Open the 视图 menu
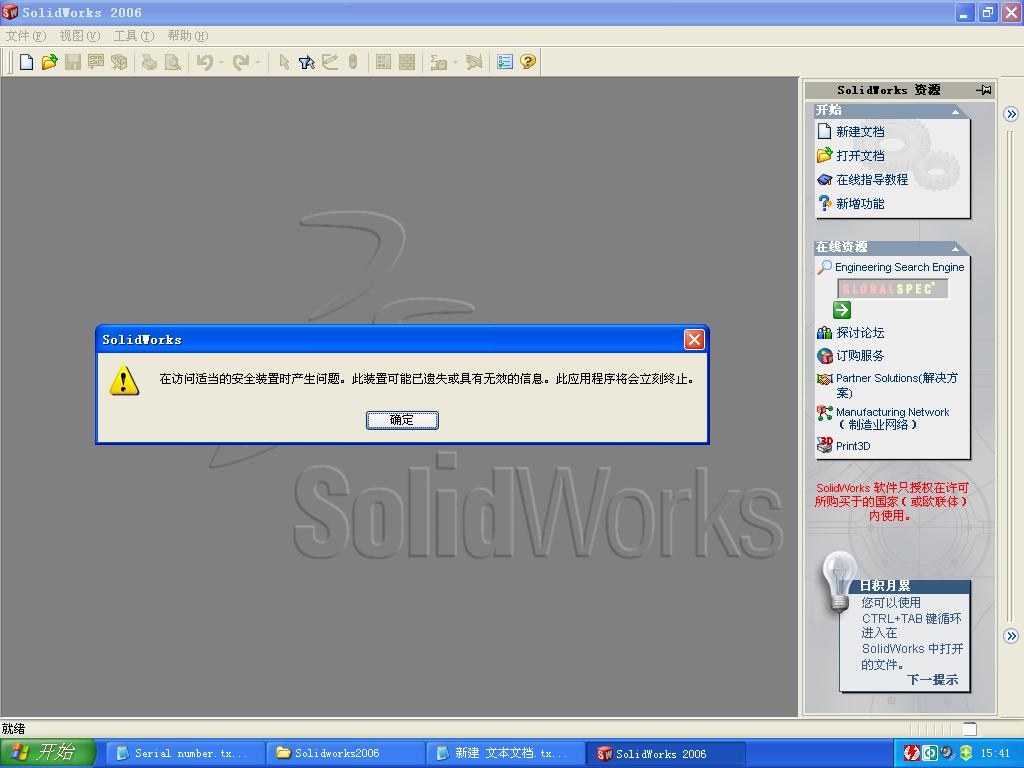Image resolution: width=1024 pixels, height=768 pixels. [80, 36]
